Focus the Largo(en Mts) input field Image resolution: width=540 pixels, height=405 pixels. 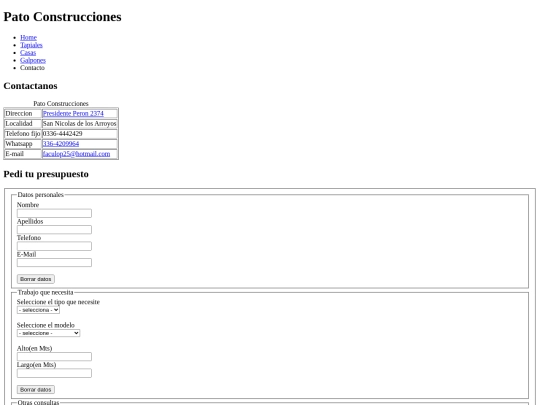click(x=54, y=373)
